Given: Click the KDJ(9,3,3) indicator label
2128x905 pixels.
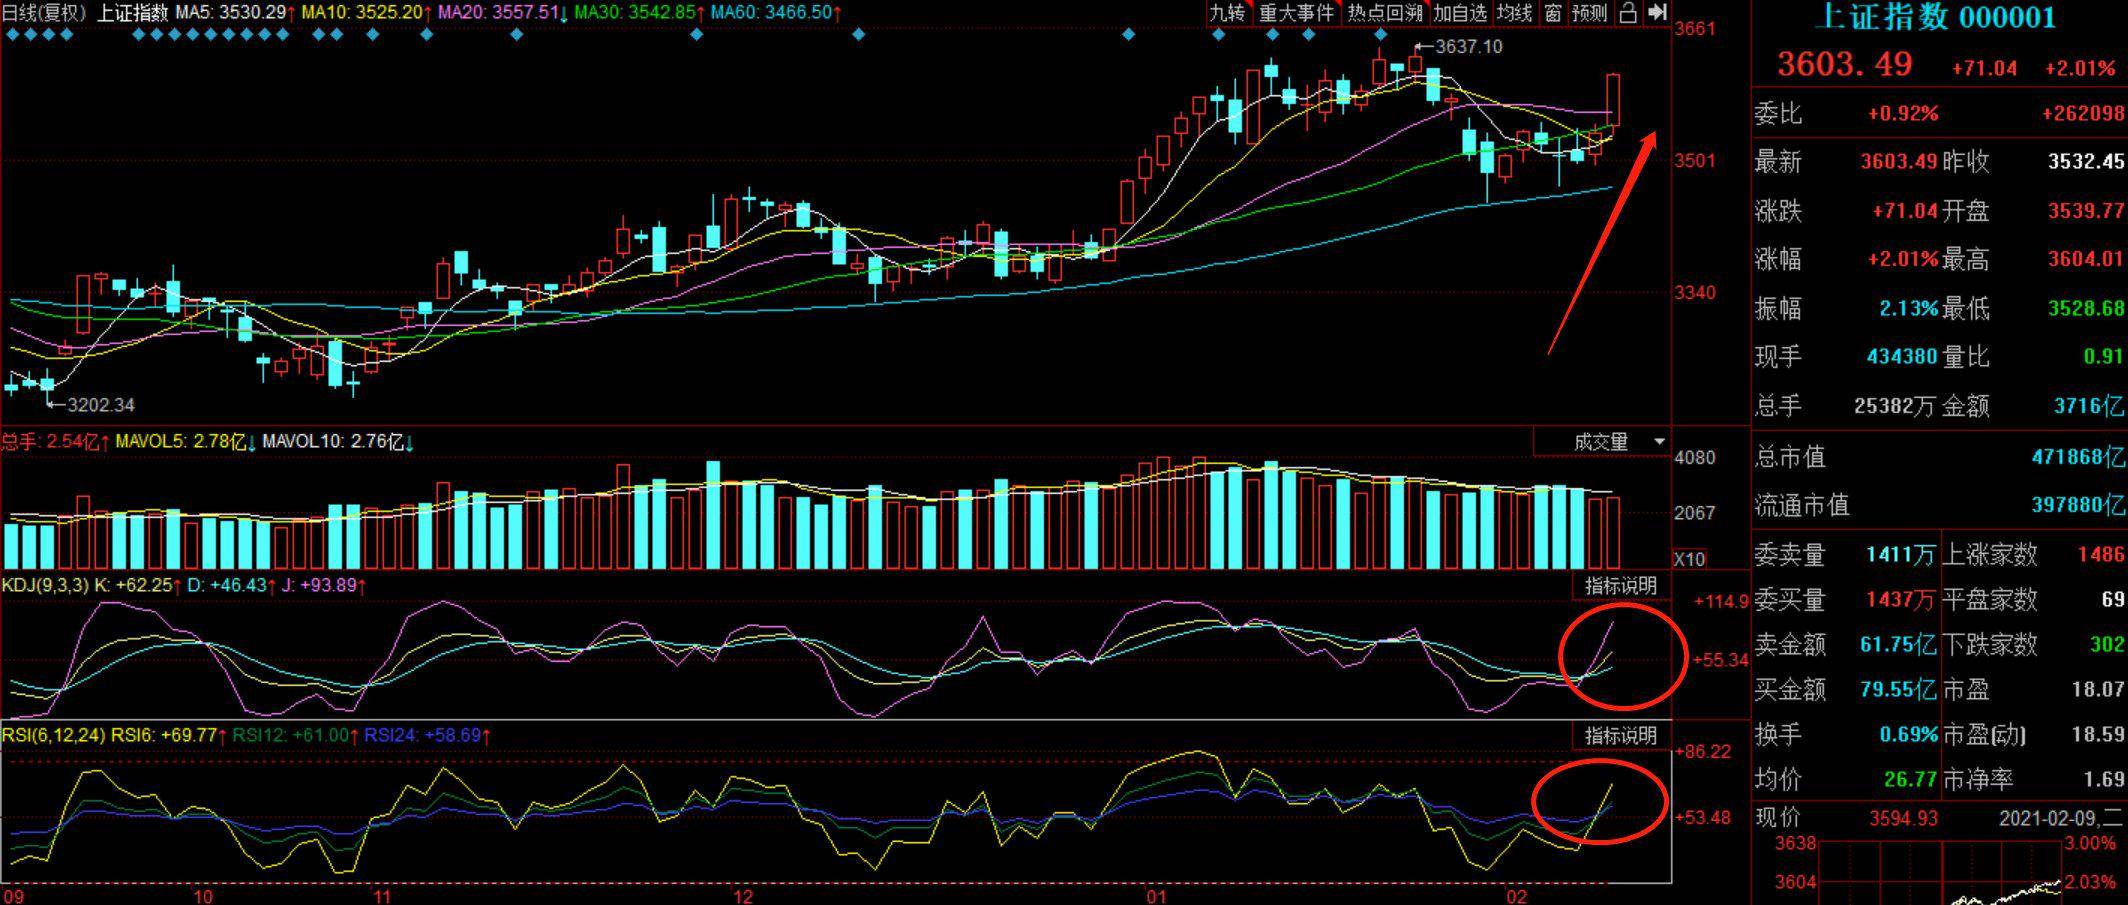Looking at the screenshot, I should click(x=45, y=585).
